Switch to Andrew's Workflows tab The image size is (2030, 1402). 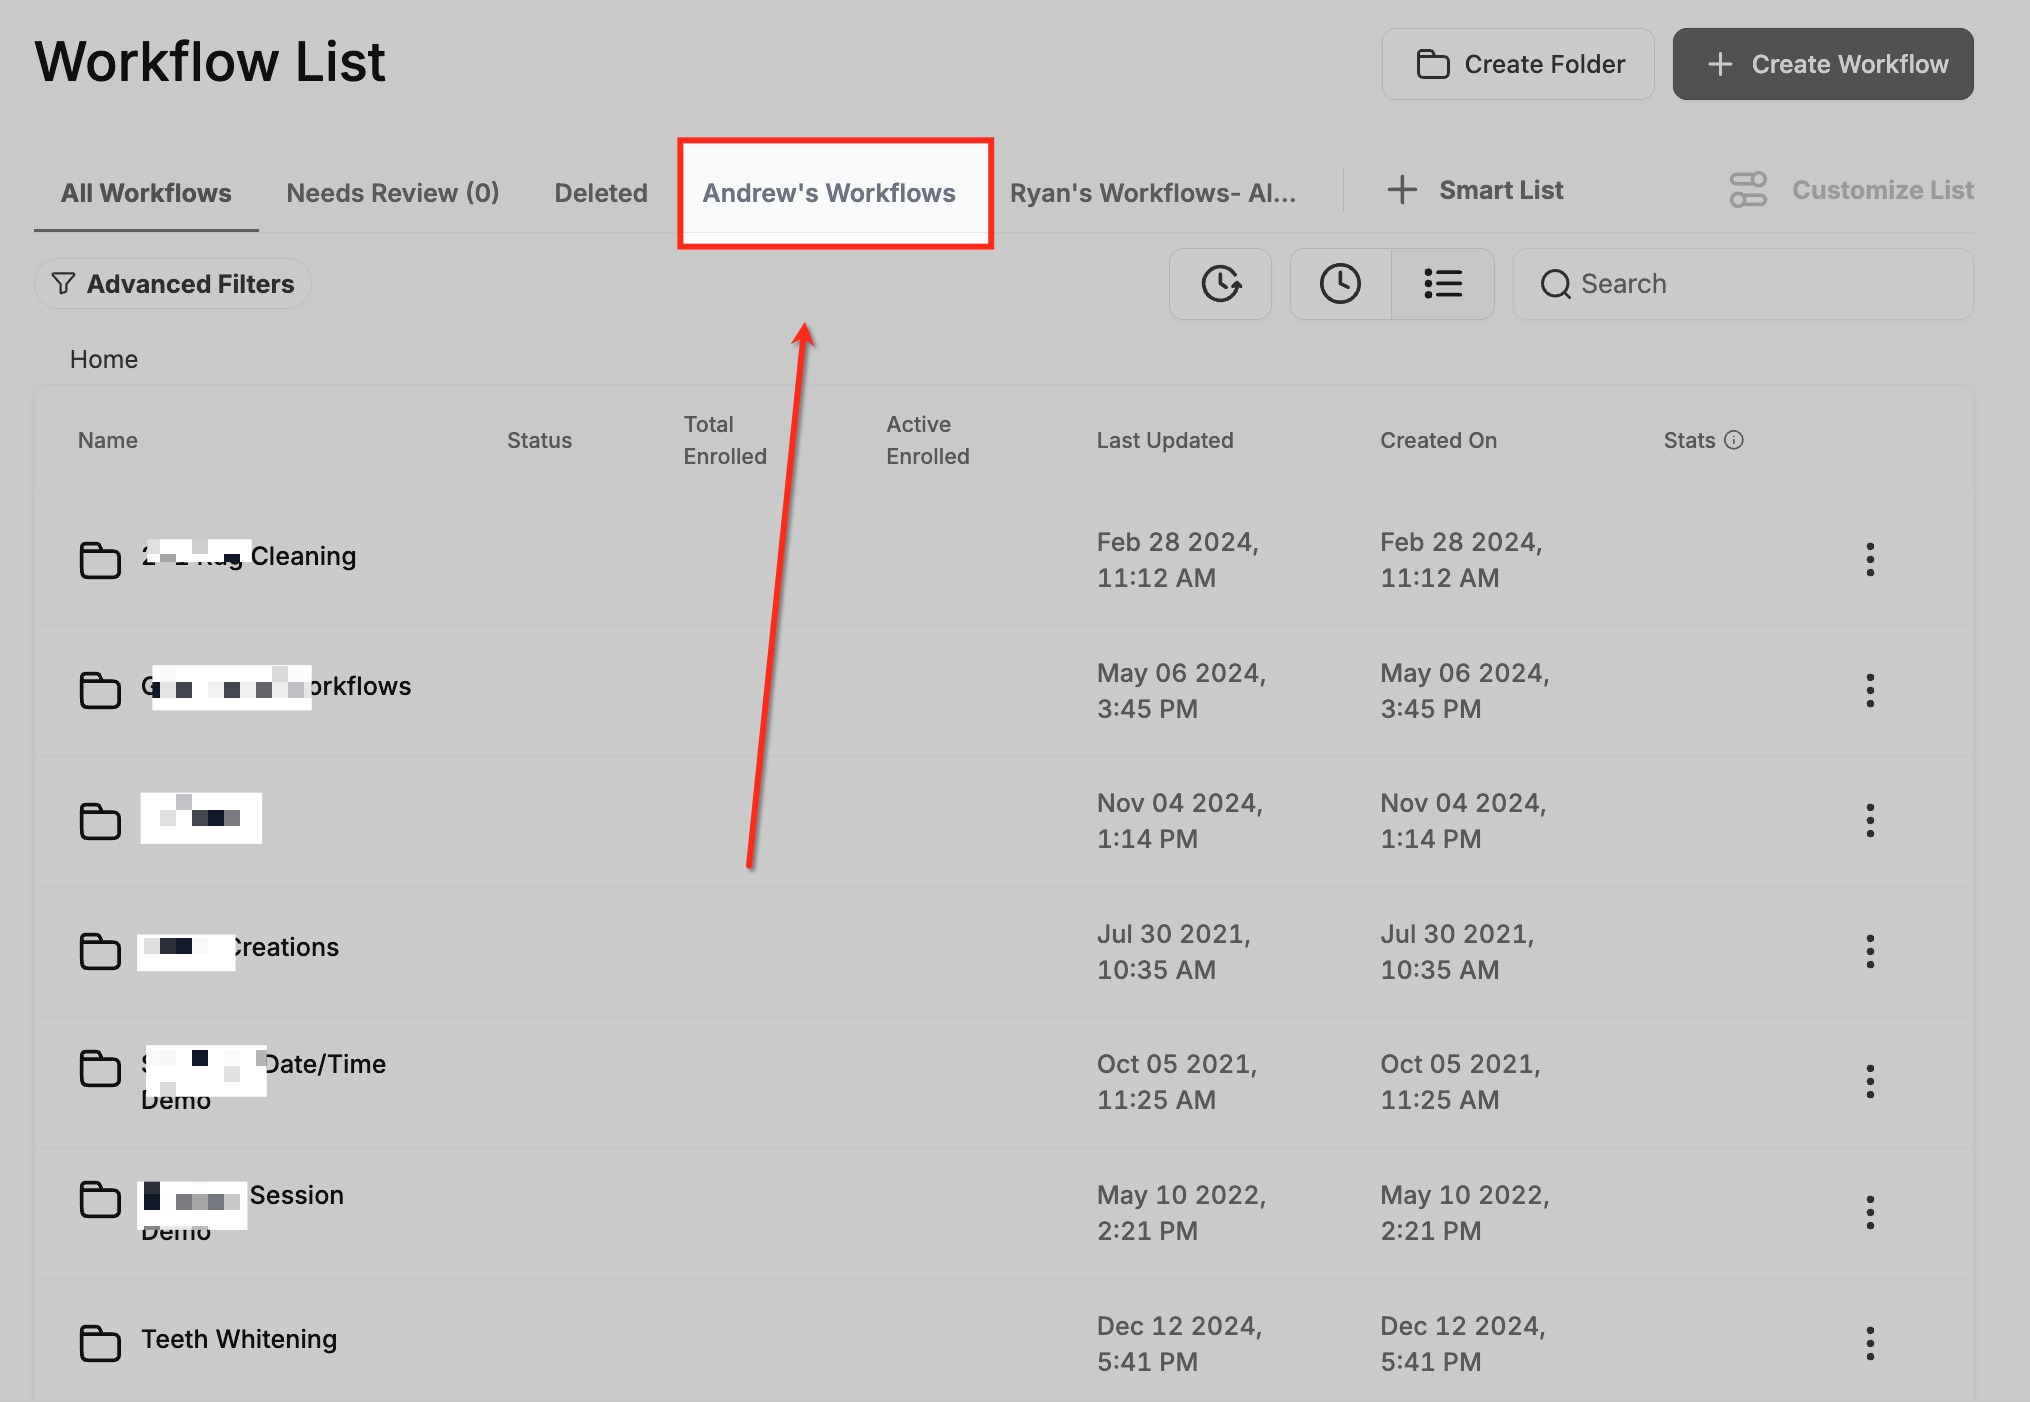click(x=828, y=192)
